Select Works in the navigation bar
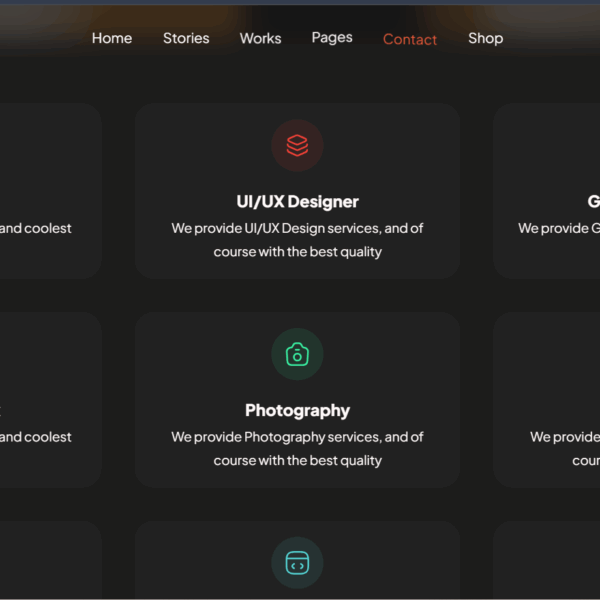The width and height of the screenshot is (600, 600). (x=260, y=38)
